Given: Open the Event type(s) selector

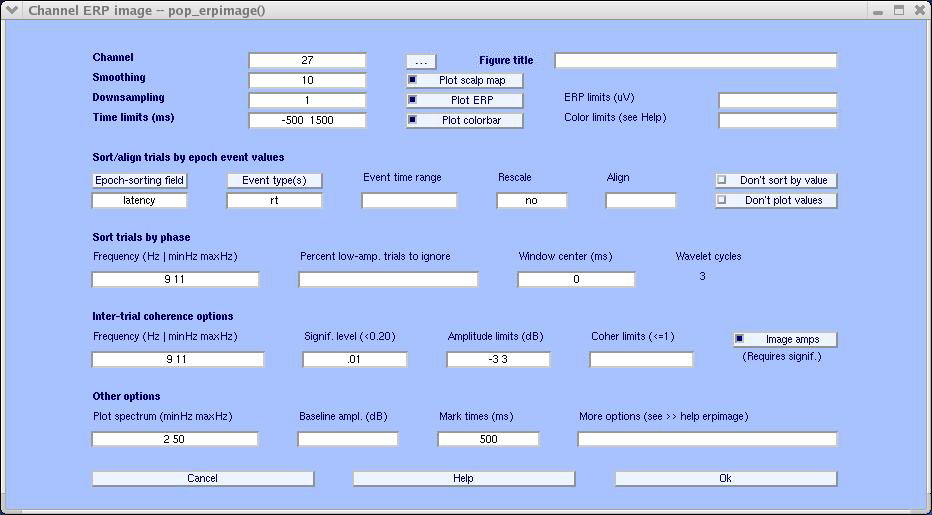Looking at the screenshot, I should [274, 180].
